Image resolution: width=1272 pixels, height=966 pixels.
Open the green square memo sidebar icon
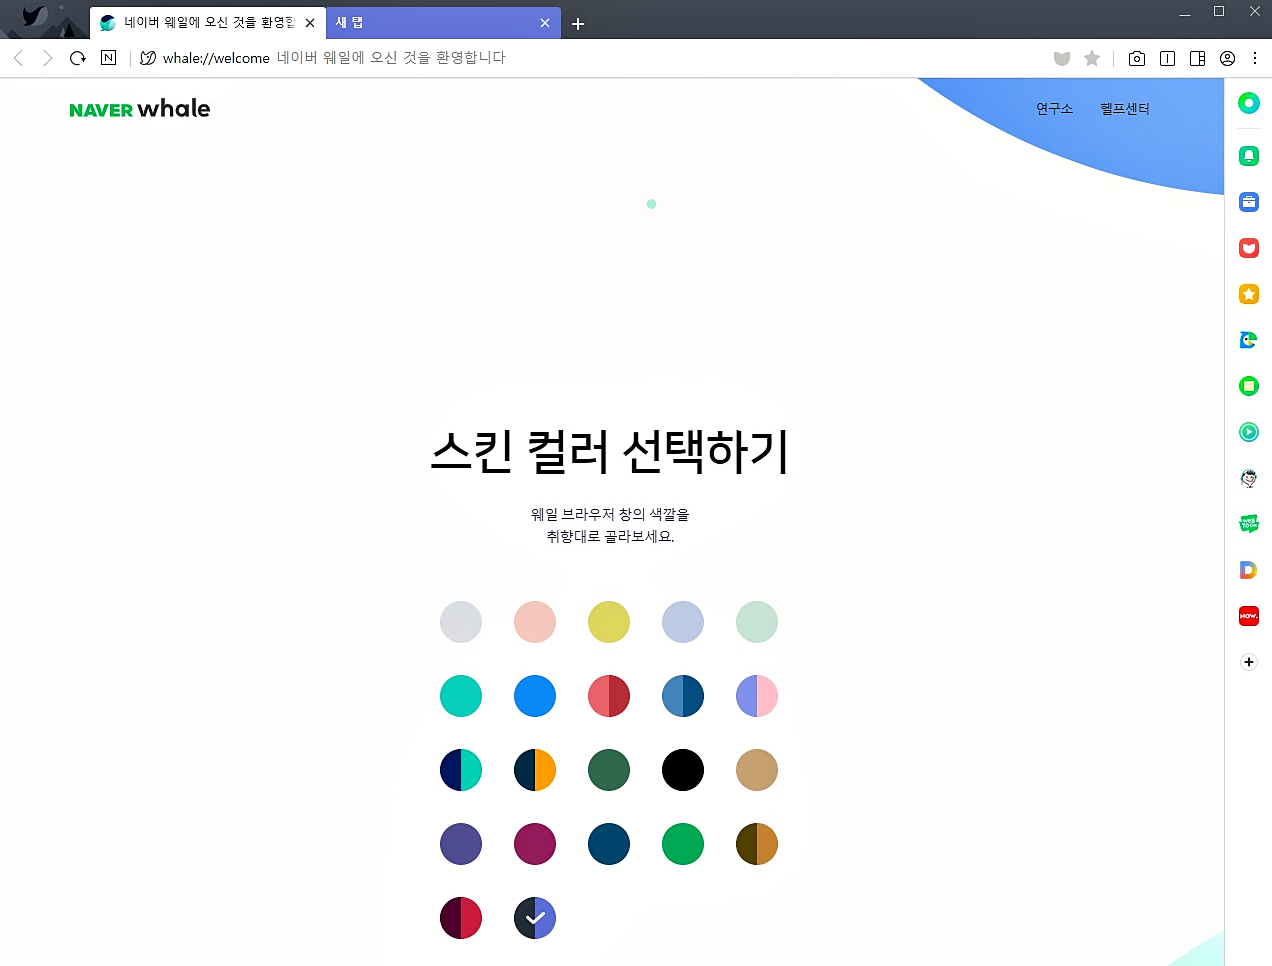click(1249, 386)
